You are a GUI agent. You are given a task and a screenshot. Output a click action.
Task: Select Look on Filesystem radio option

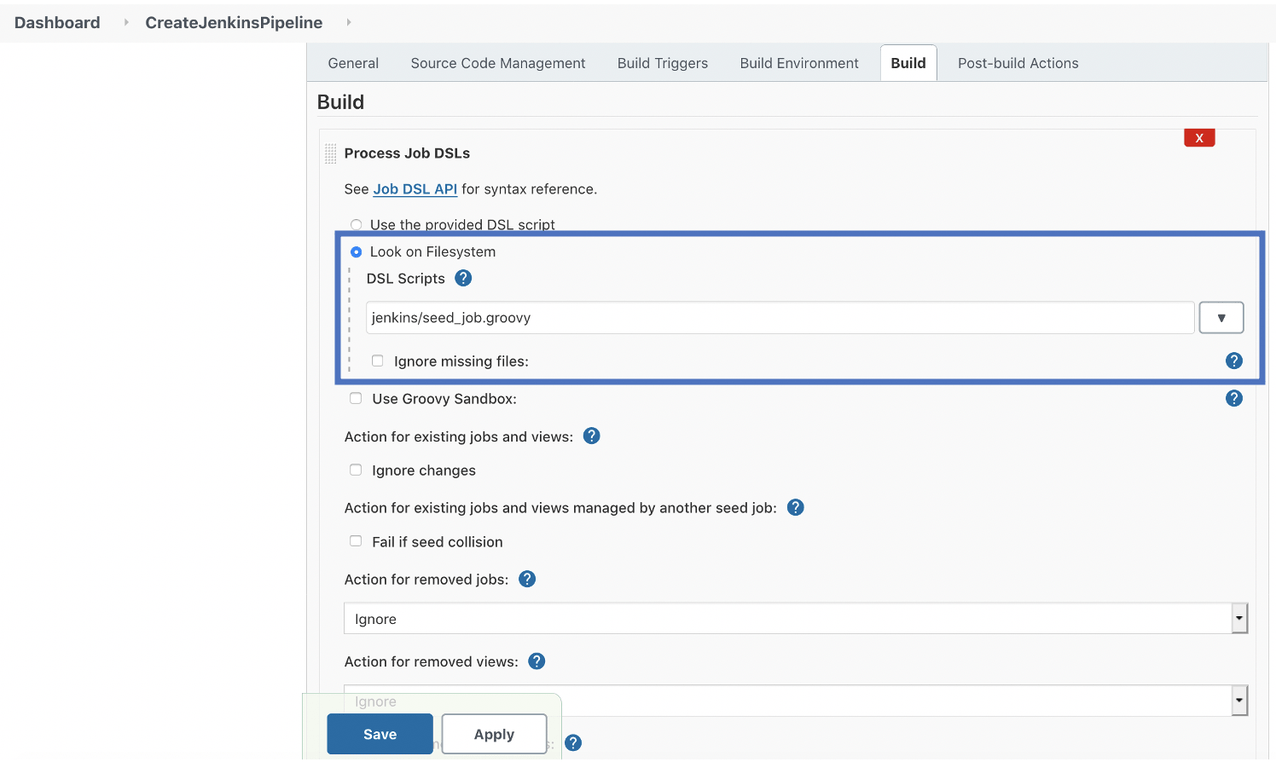pos(356,252)
